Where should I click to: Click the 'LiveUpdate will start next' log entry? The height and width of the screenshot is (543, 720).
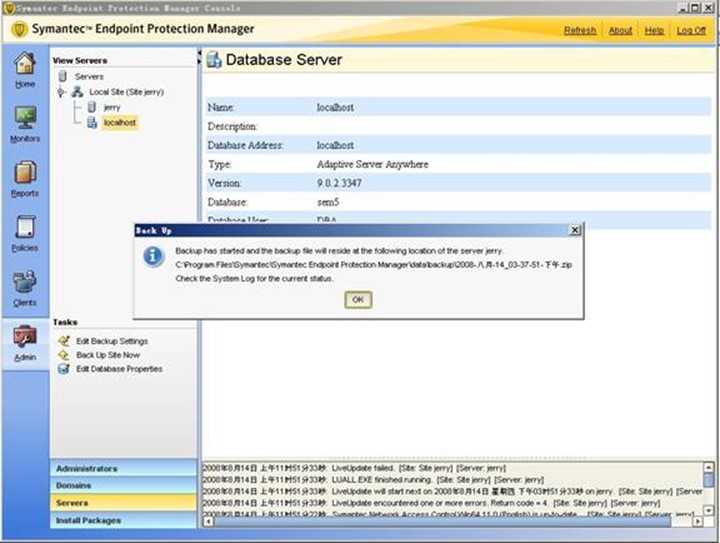pyautogui.click(x=452, y=492)
